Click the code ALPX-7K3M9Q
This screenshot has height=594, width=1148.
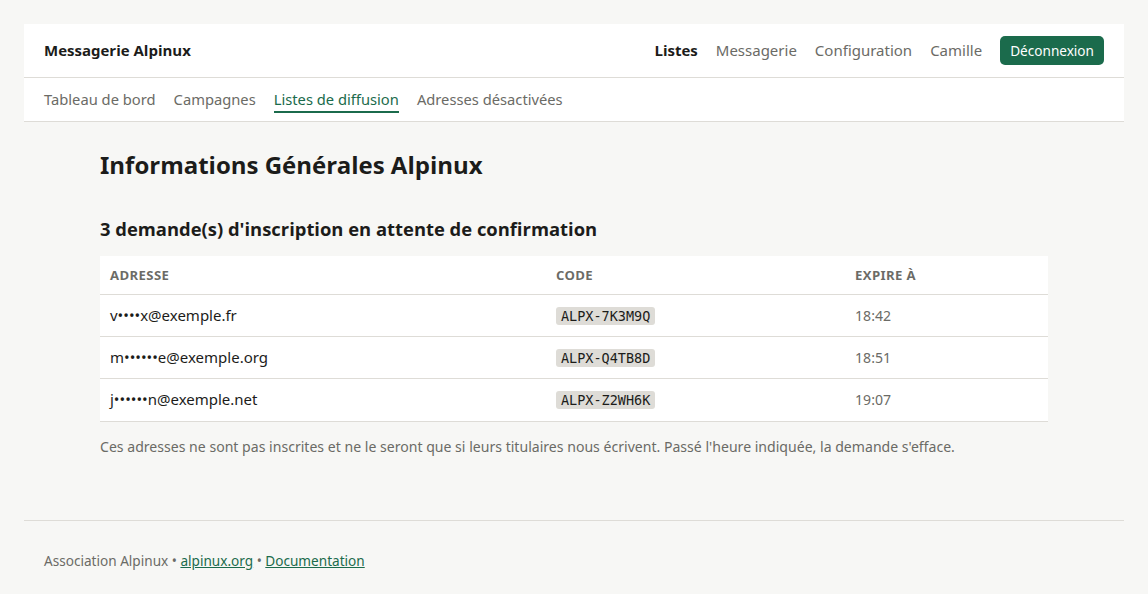(605, 316)
